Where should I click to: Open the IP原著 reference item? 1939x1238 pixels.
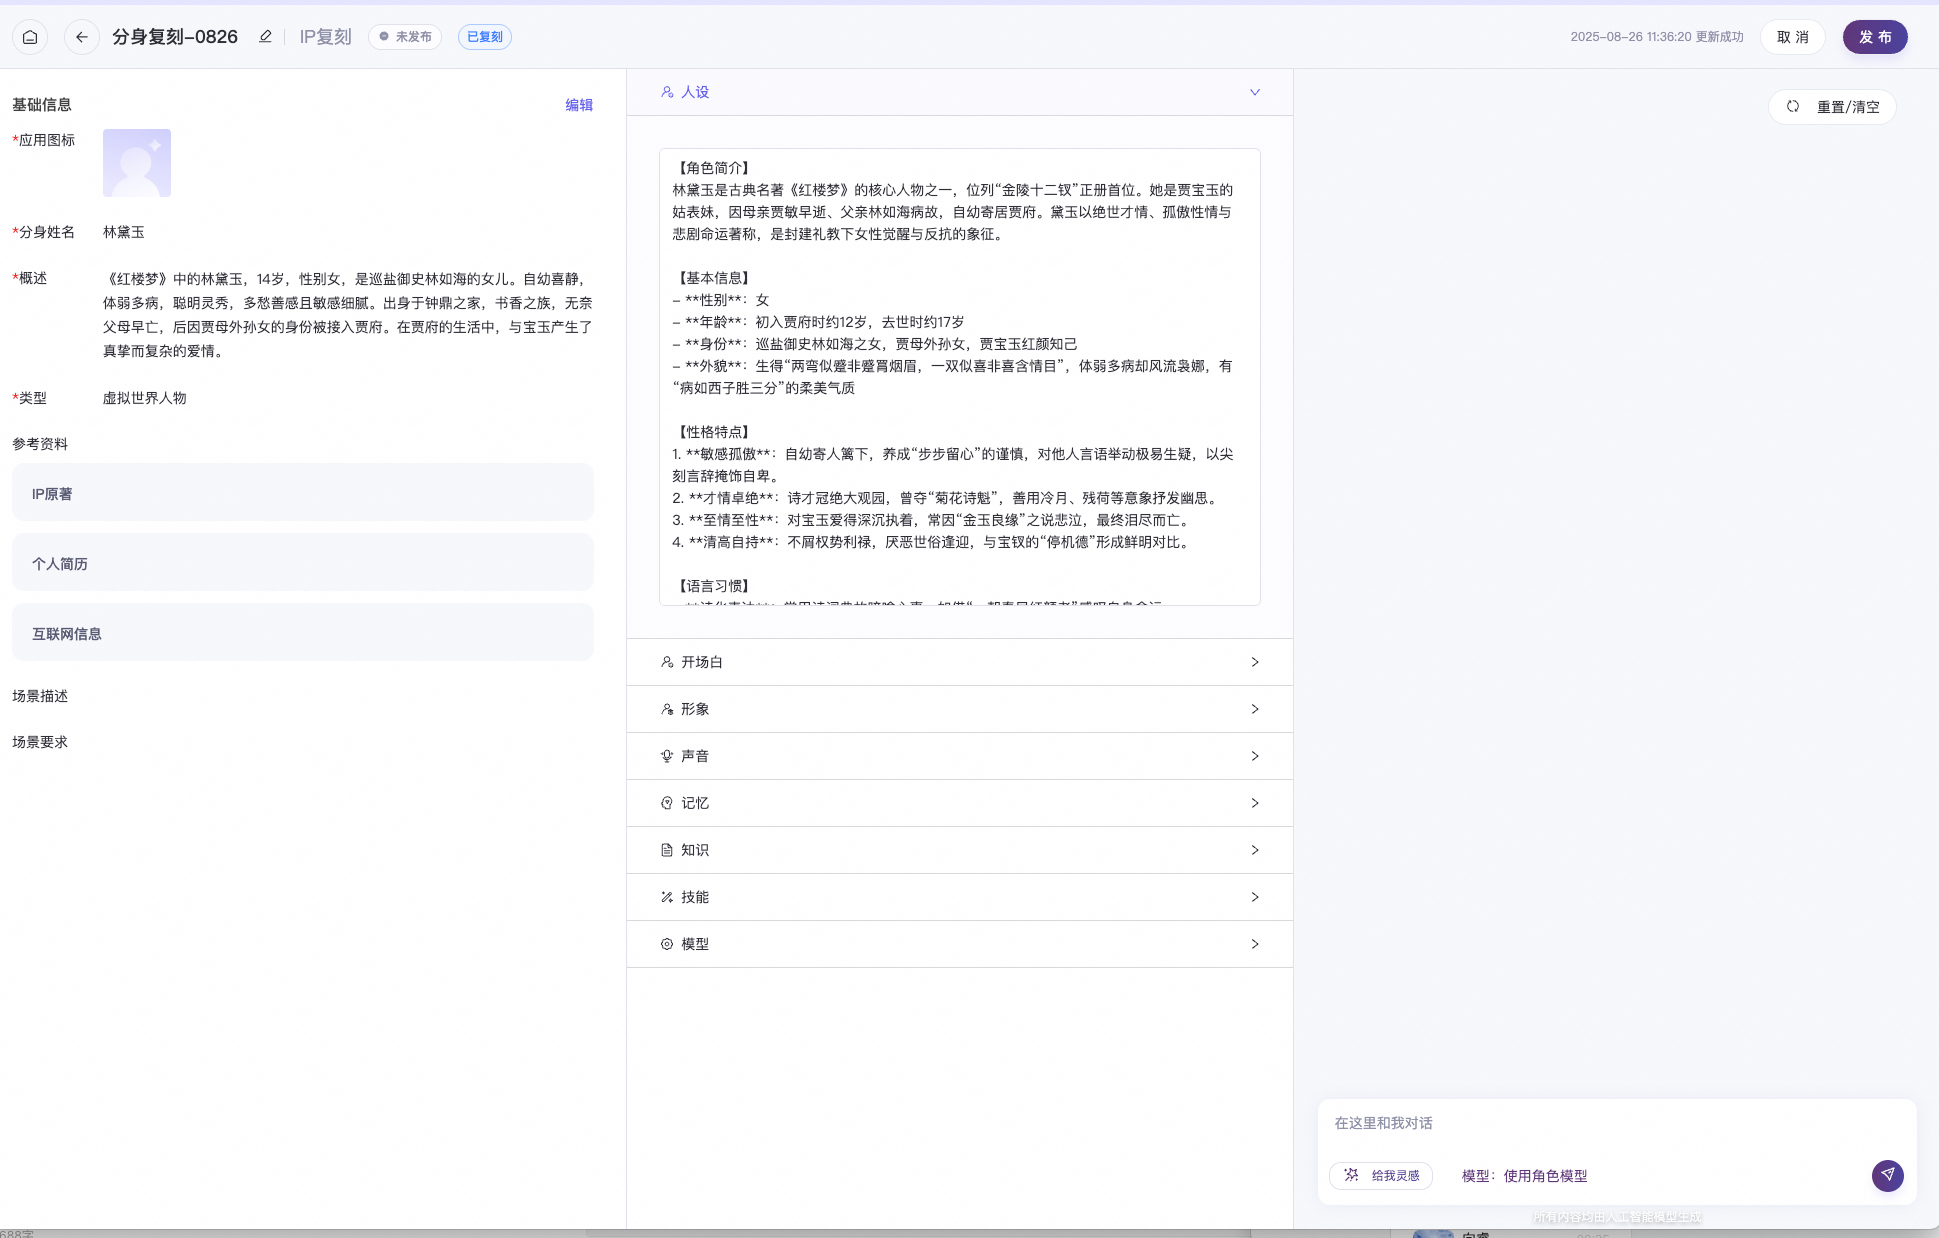(303, 493)
